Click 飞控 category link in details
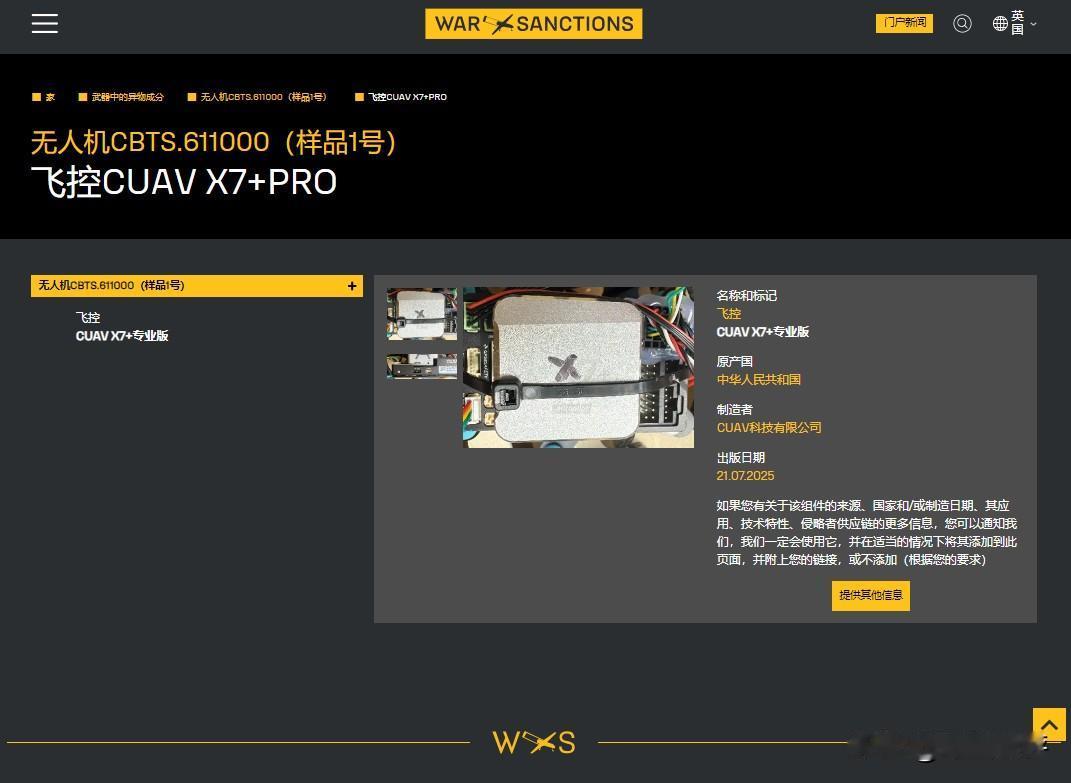Screen dimensions: 1071x783 [x=728, y=314]
